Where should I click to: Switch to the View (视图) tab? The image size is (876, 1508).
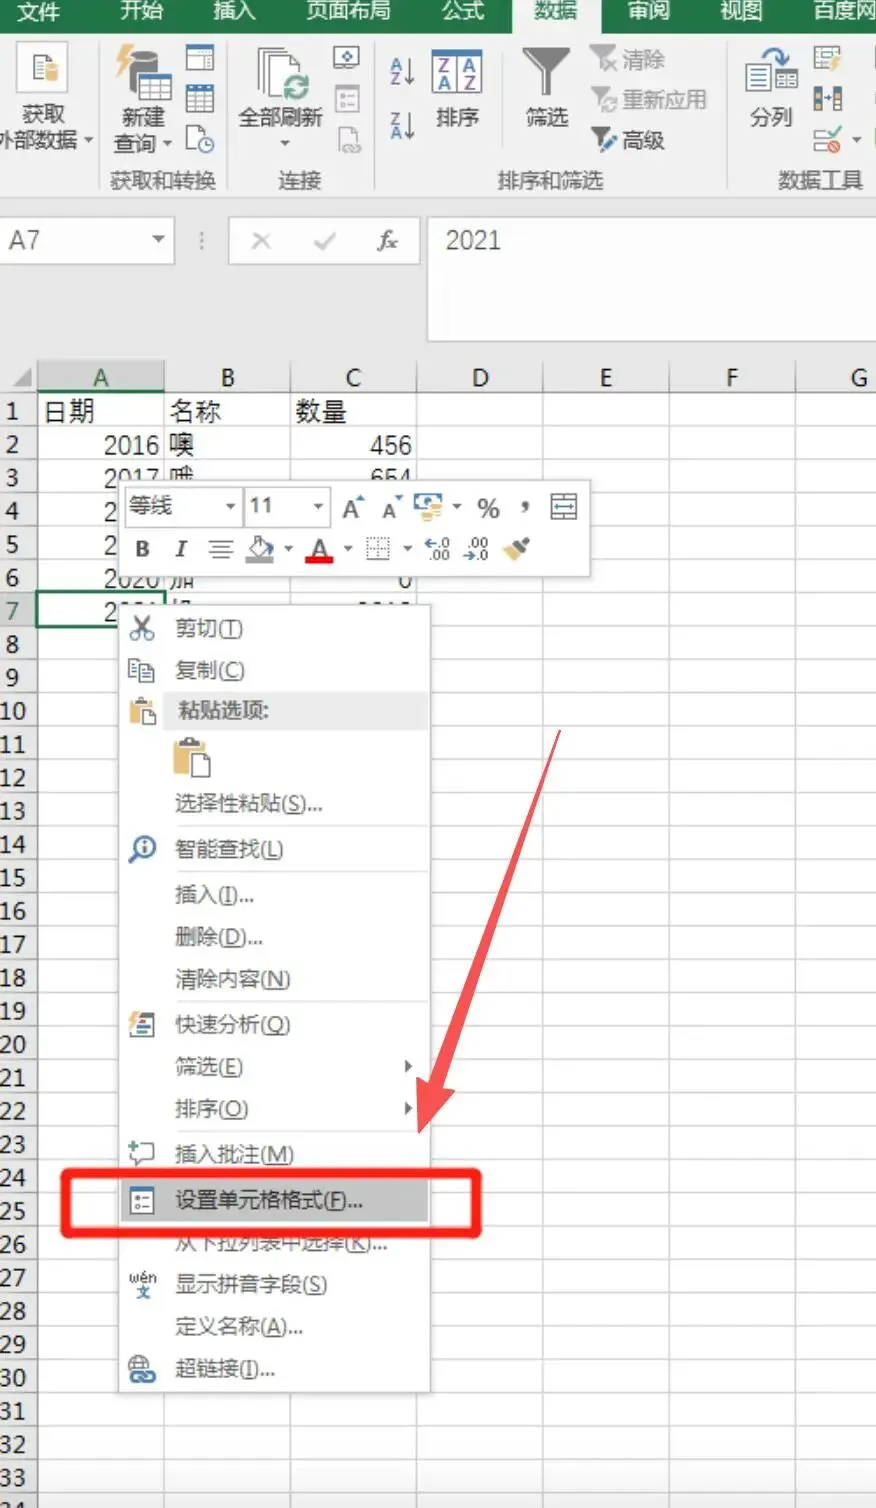(x=741, y=12)
